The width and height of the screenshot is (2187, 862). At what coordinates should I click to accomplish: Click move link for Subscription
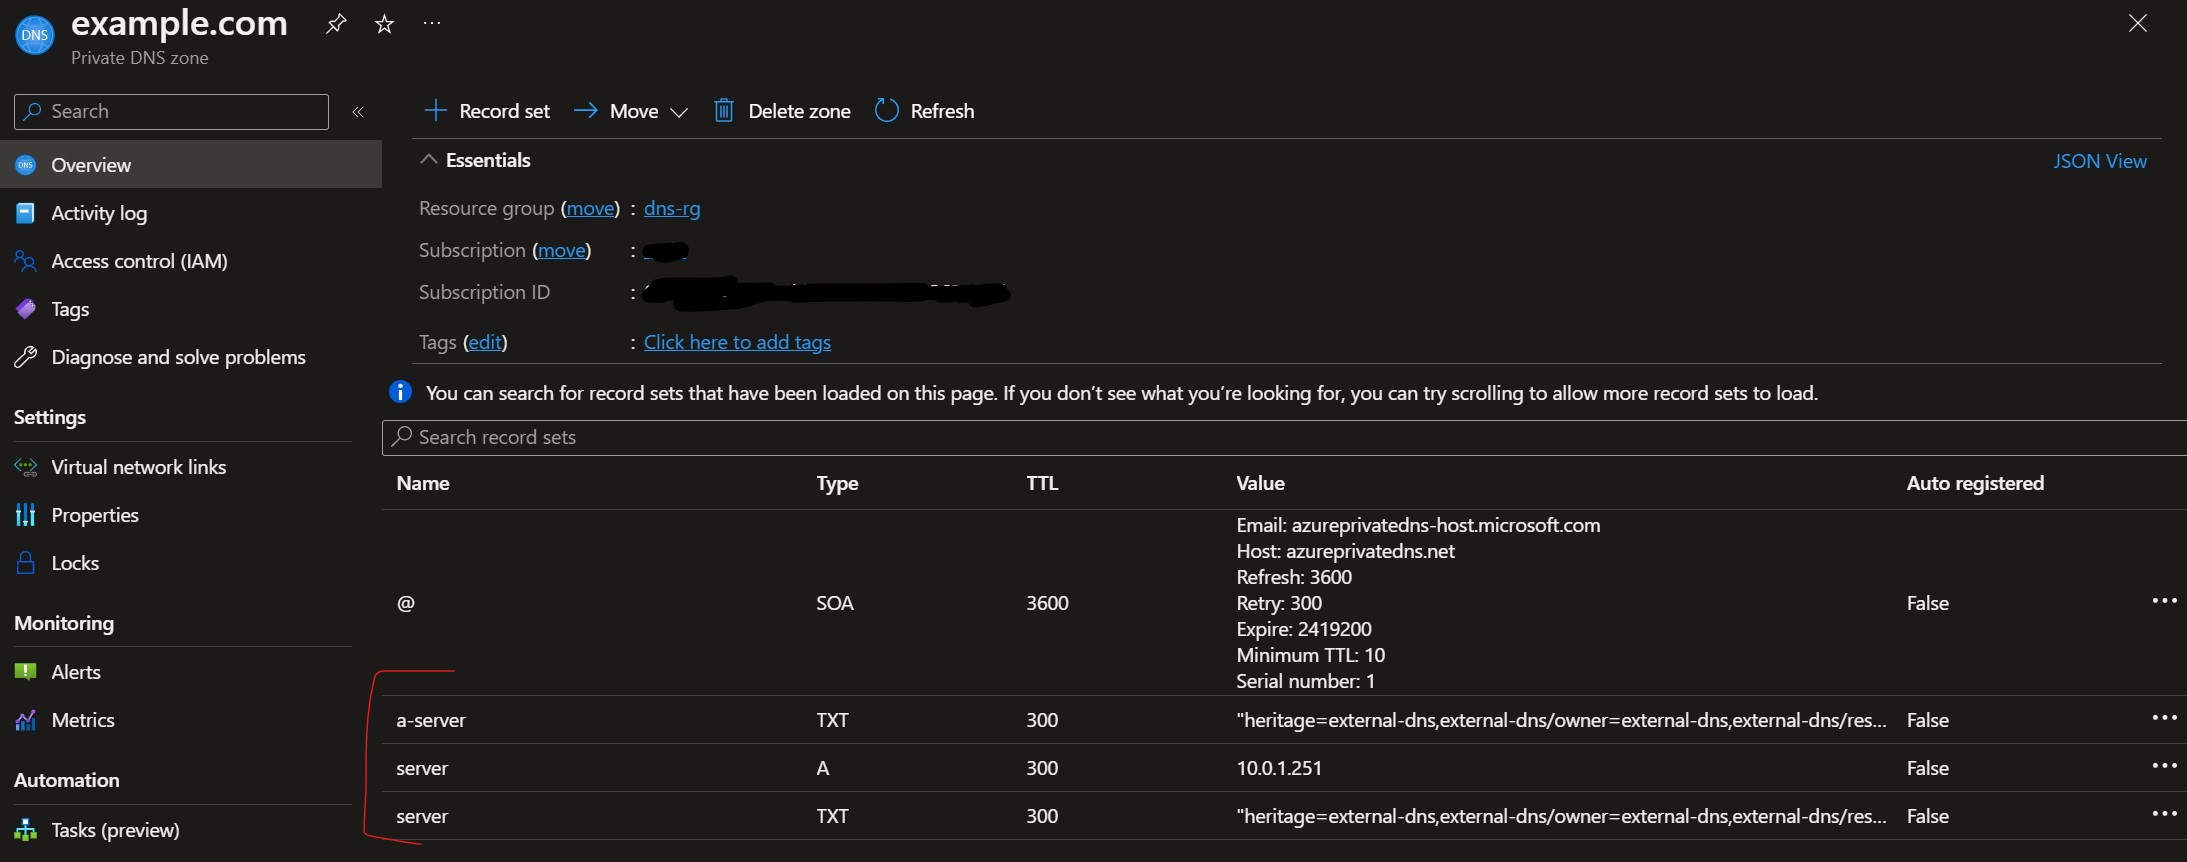coord(562,250)
